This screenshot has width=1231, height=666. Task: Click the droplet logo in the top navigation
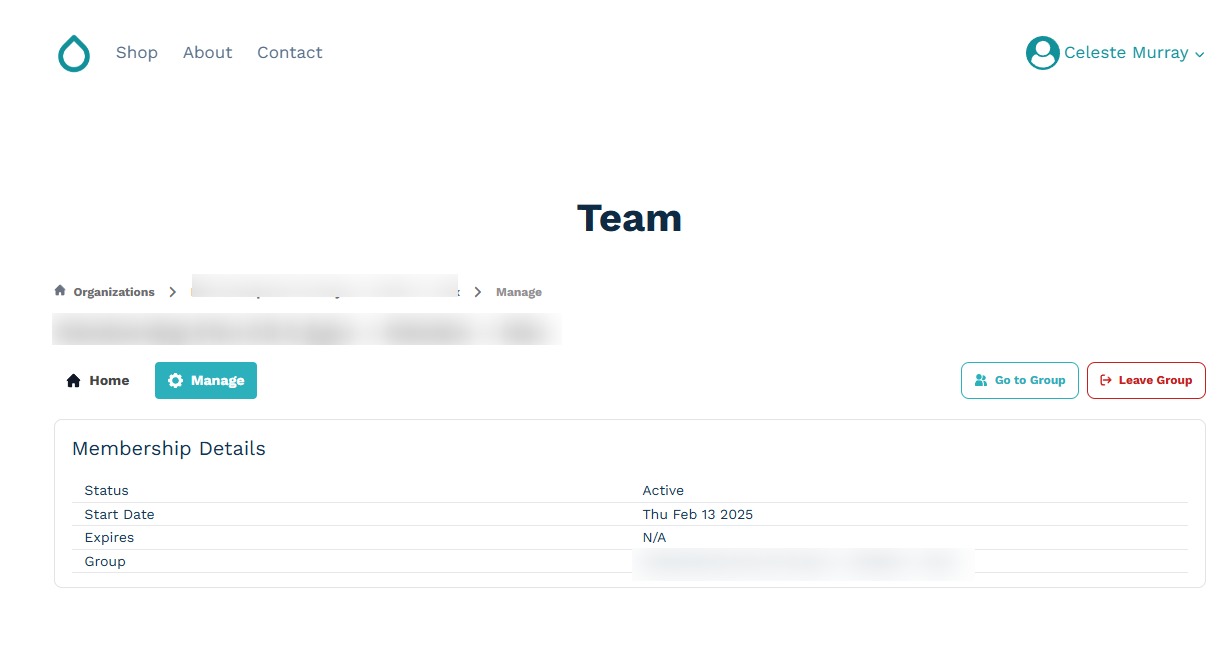(x=74, y=54)
